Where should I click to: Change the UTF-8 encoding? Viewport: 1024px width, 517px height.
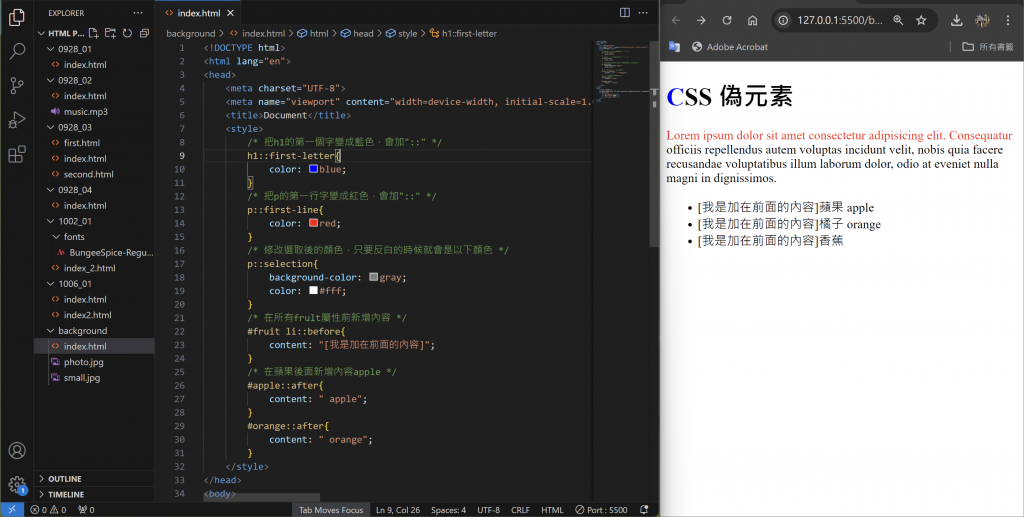coord(488,510)
